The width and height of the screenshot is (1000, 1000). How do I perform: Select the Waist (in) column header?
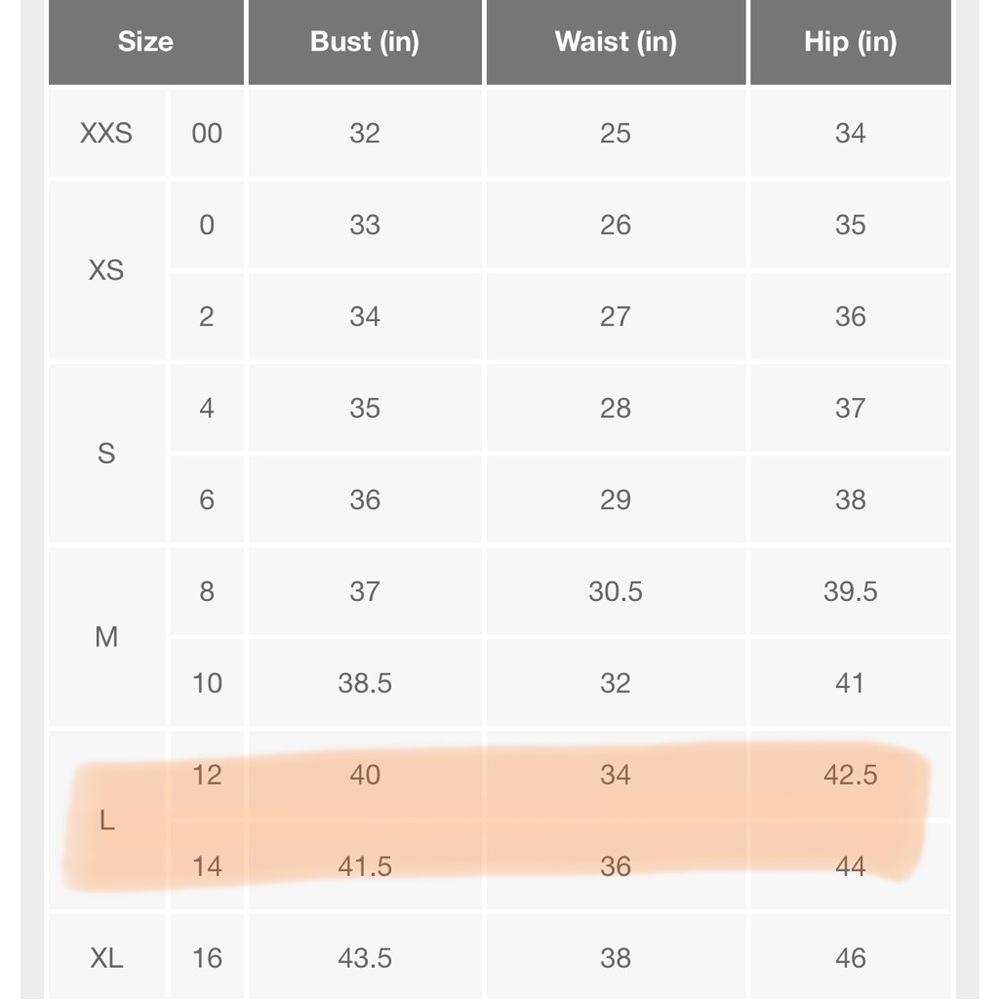point(616,42)
